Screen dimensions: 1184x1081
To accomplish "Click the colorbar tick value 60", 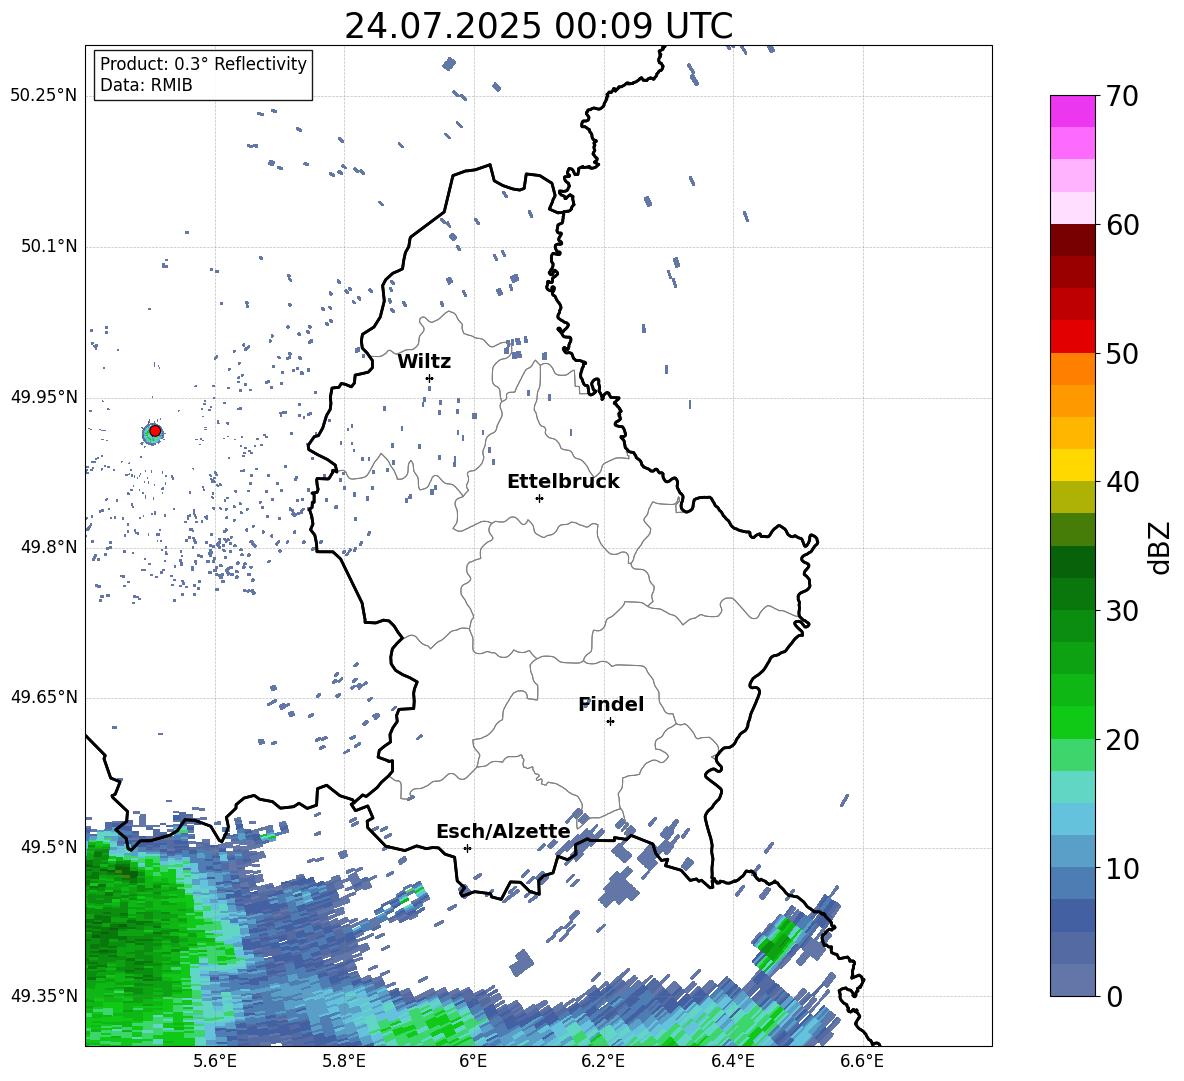I will 1122,225.
